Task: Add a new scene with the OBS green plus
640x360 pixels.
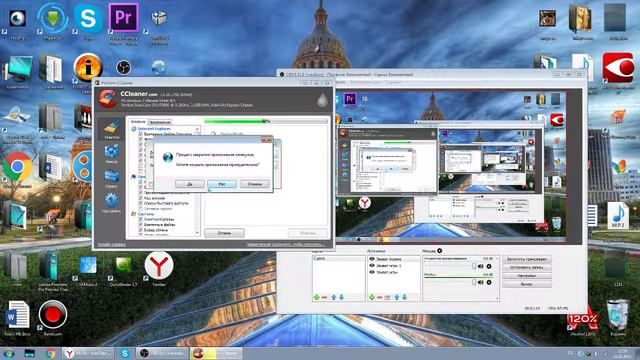Action: [x=317, y=298]
